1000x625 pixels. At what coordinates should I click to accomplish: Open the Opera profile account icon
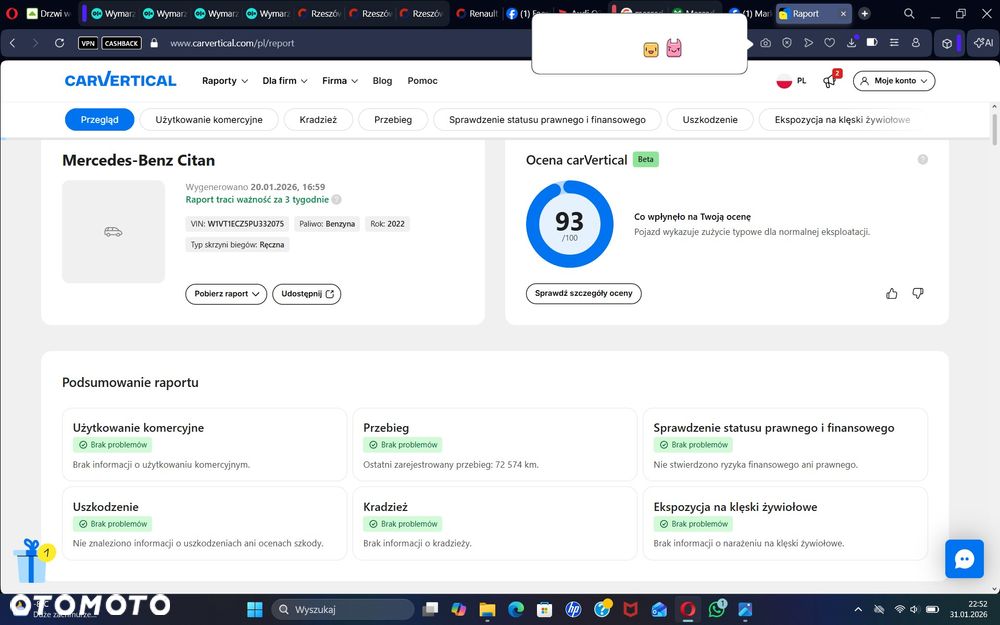point(916,43)
